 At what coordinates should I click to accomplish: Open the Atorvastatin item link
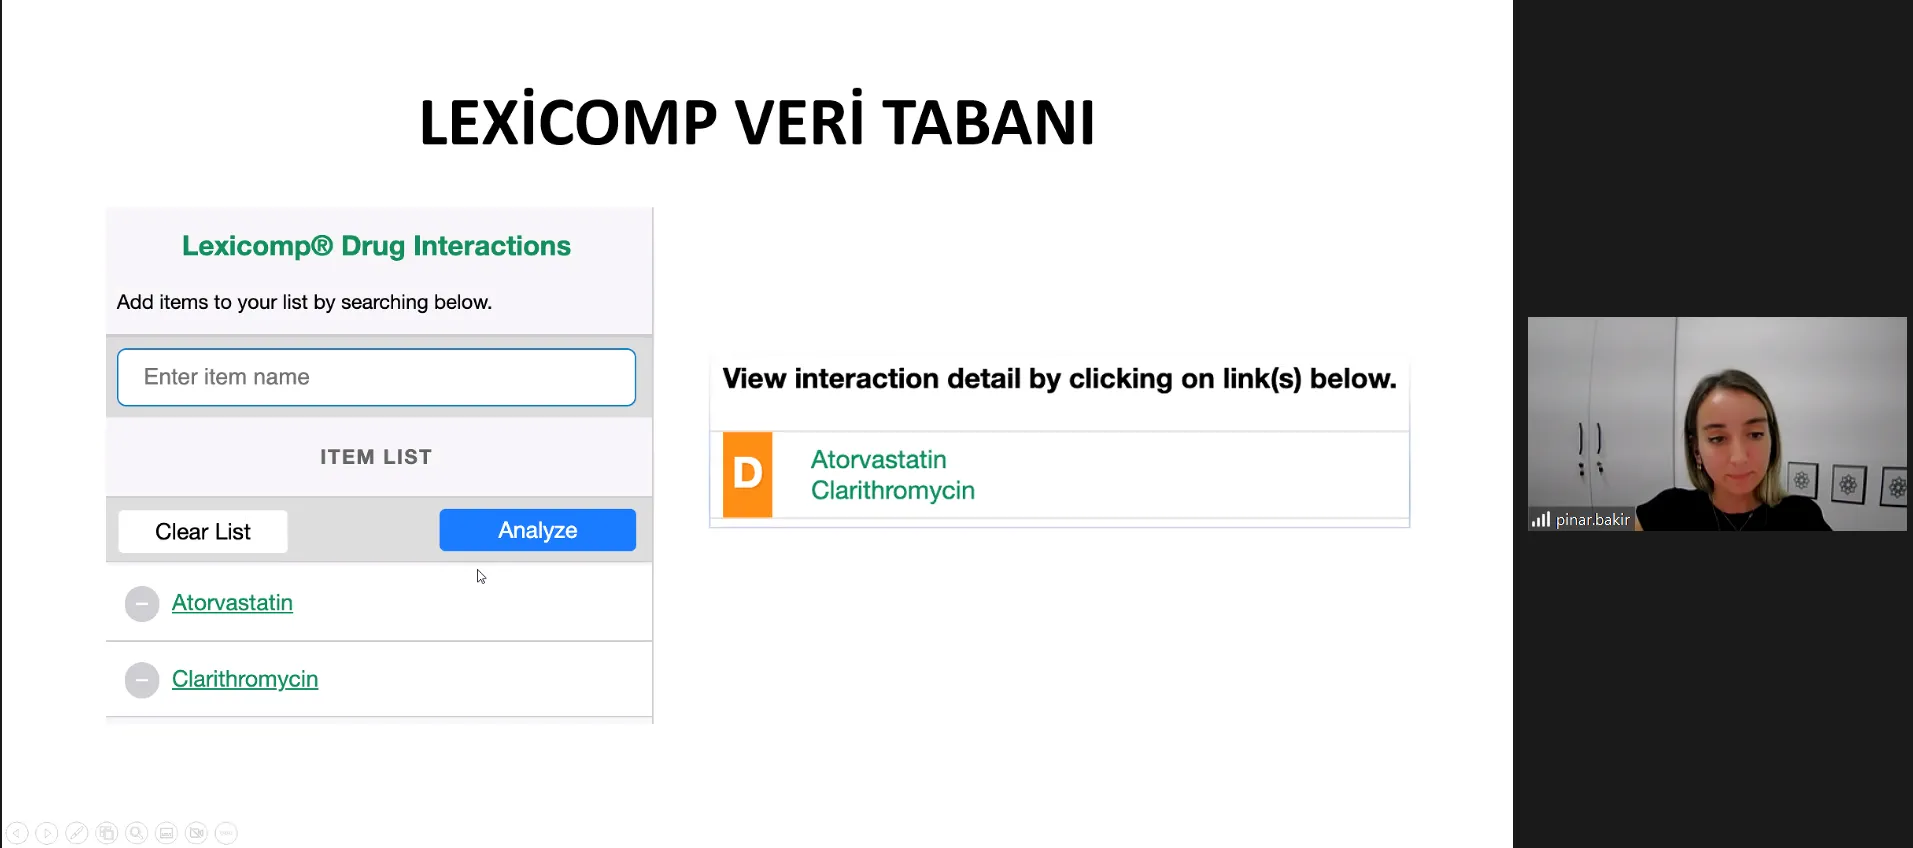(x=232, y=603)
